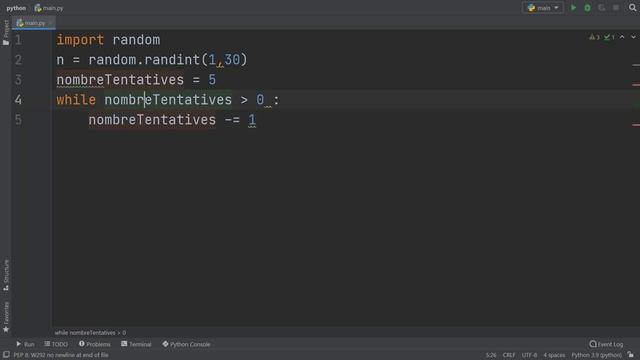640x360 pixels.
Task: Click the word import on line 1
Action: pos(80,40)
